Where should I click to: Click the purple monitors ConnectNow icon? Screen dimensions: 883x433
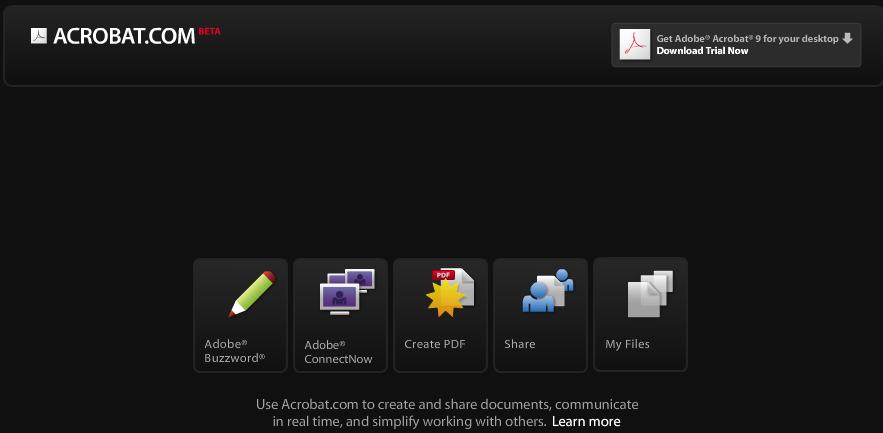click(x=347, y=292)
